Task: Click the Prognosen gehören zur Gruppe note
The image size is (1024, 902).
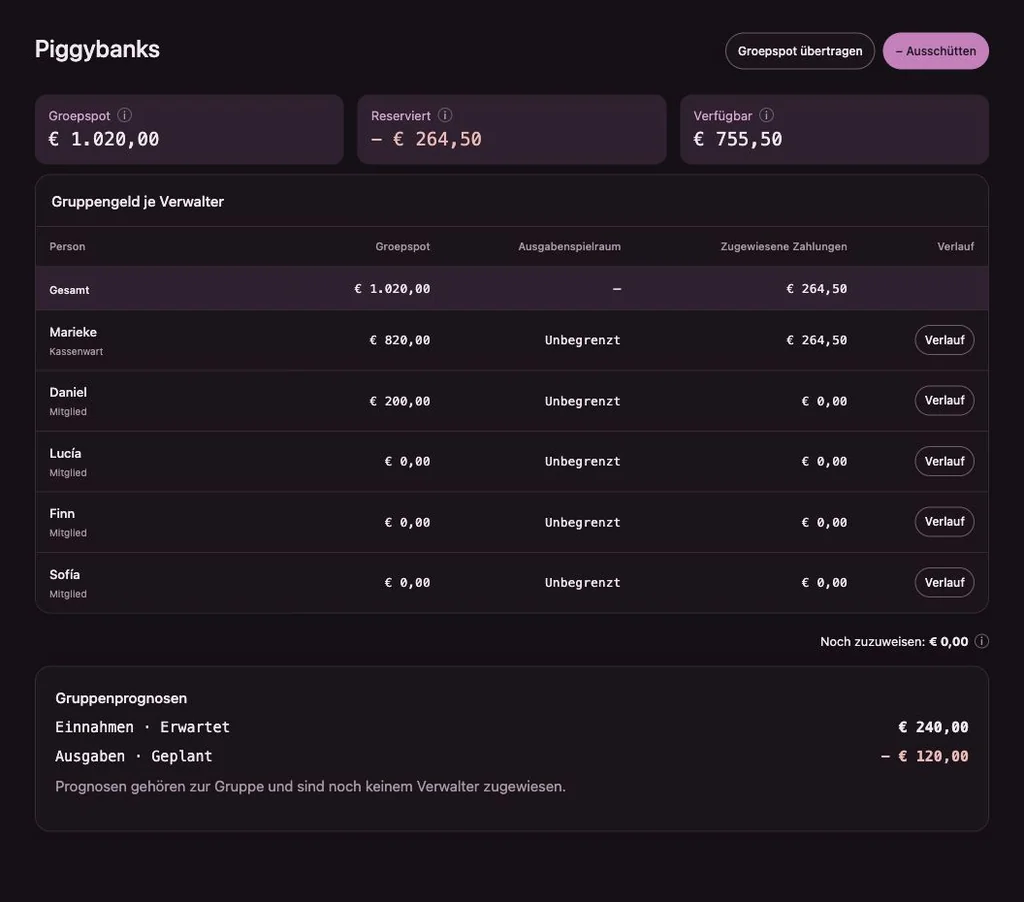Action: 310,786
